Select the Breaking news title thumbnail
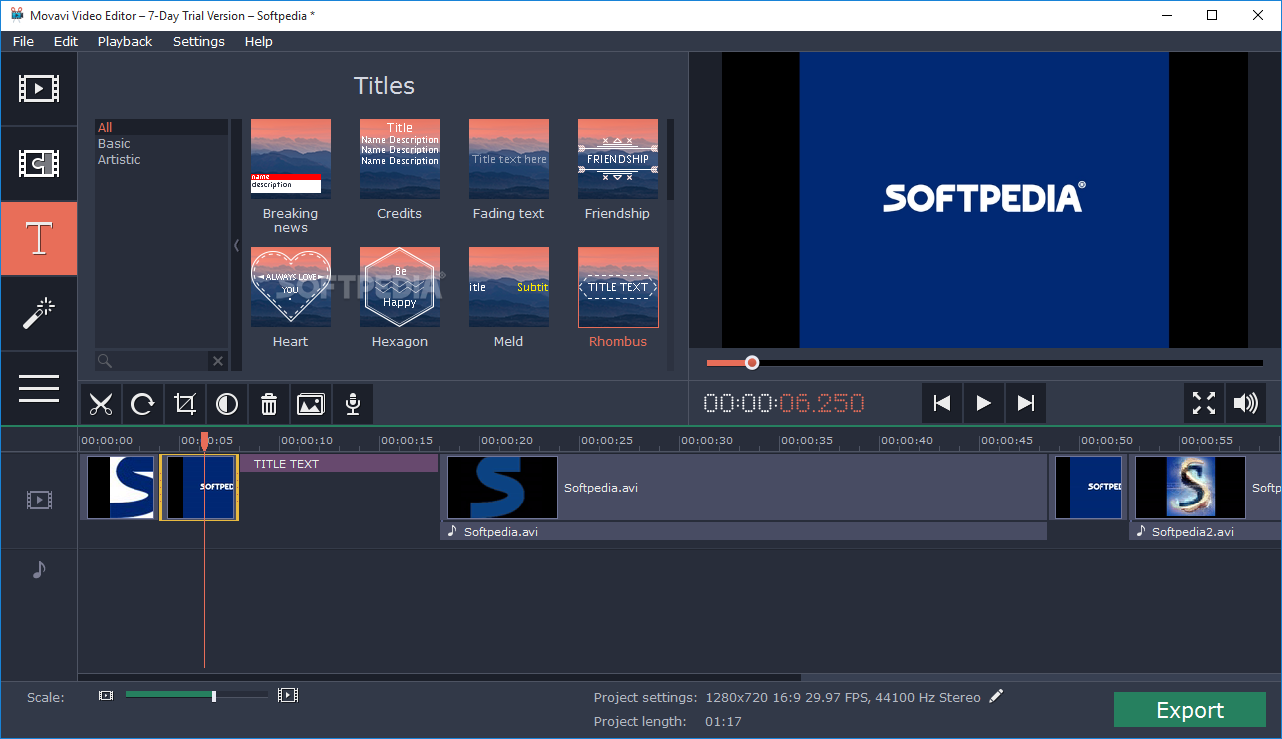The image size is (1282, 739). (291, 159)
